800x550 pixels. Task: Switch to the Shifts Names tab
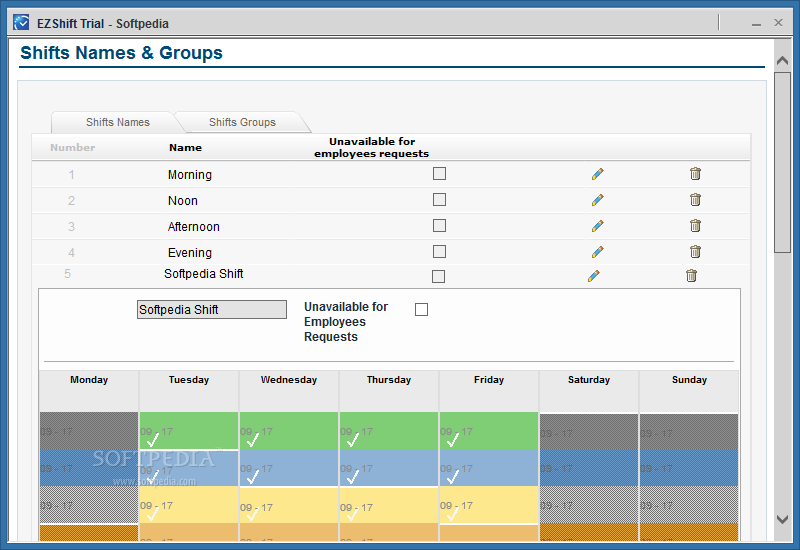(117, 122)
